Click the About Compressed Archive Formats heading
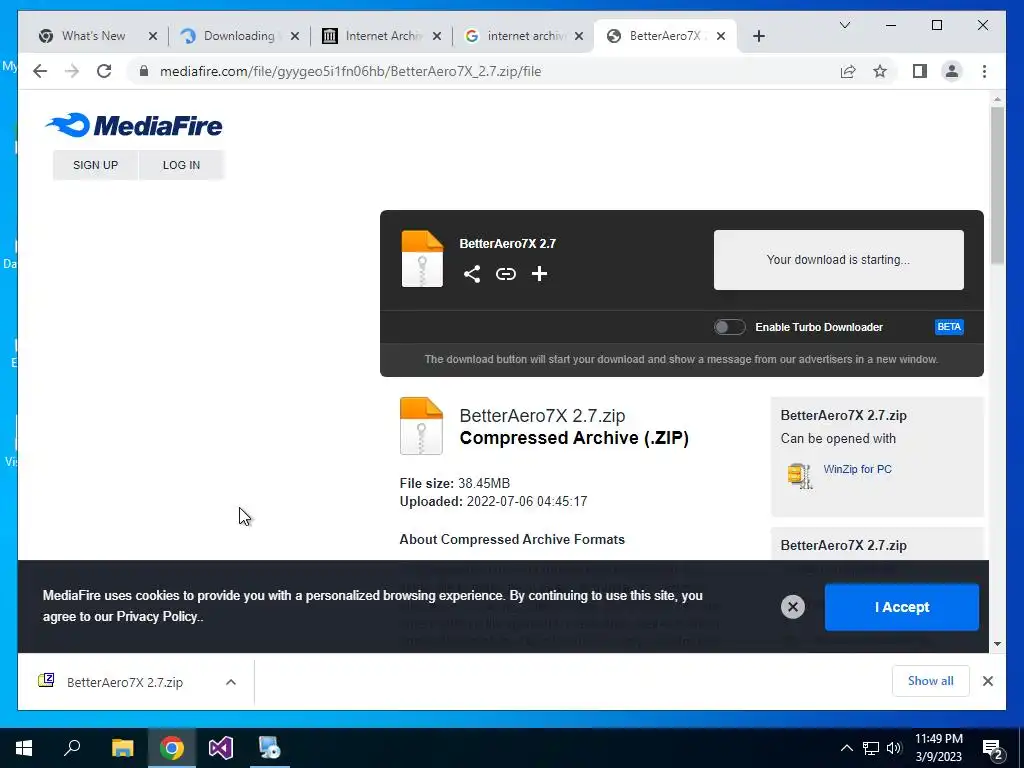The image size is (1024, 768). click(x=512, y=539)
